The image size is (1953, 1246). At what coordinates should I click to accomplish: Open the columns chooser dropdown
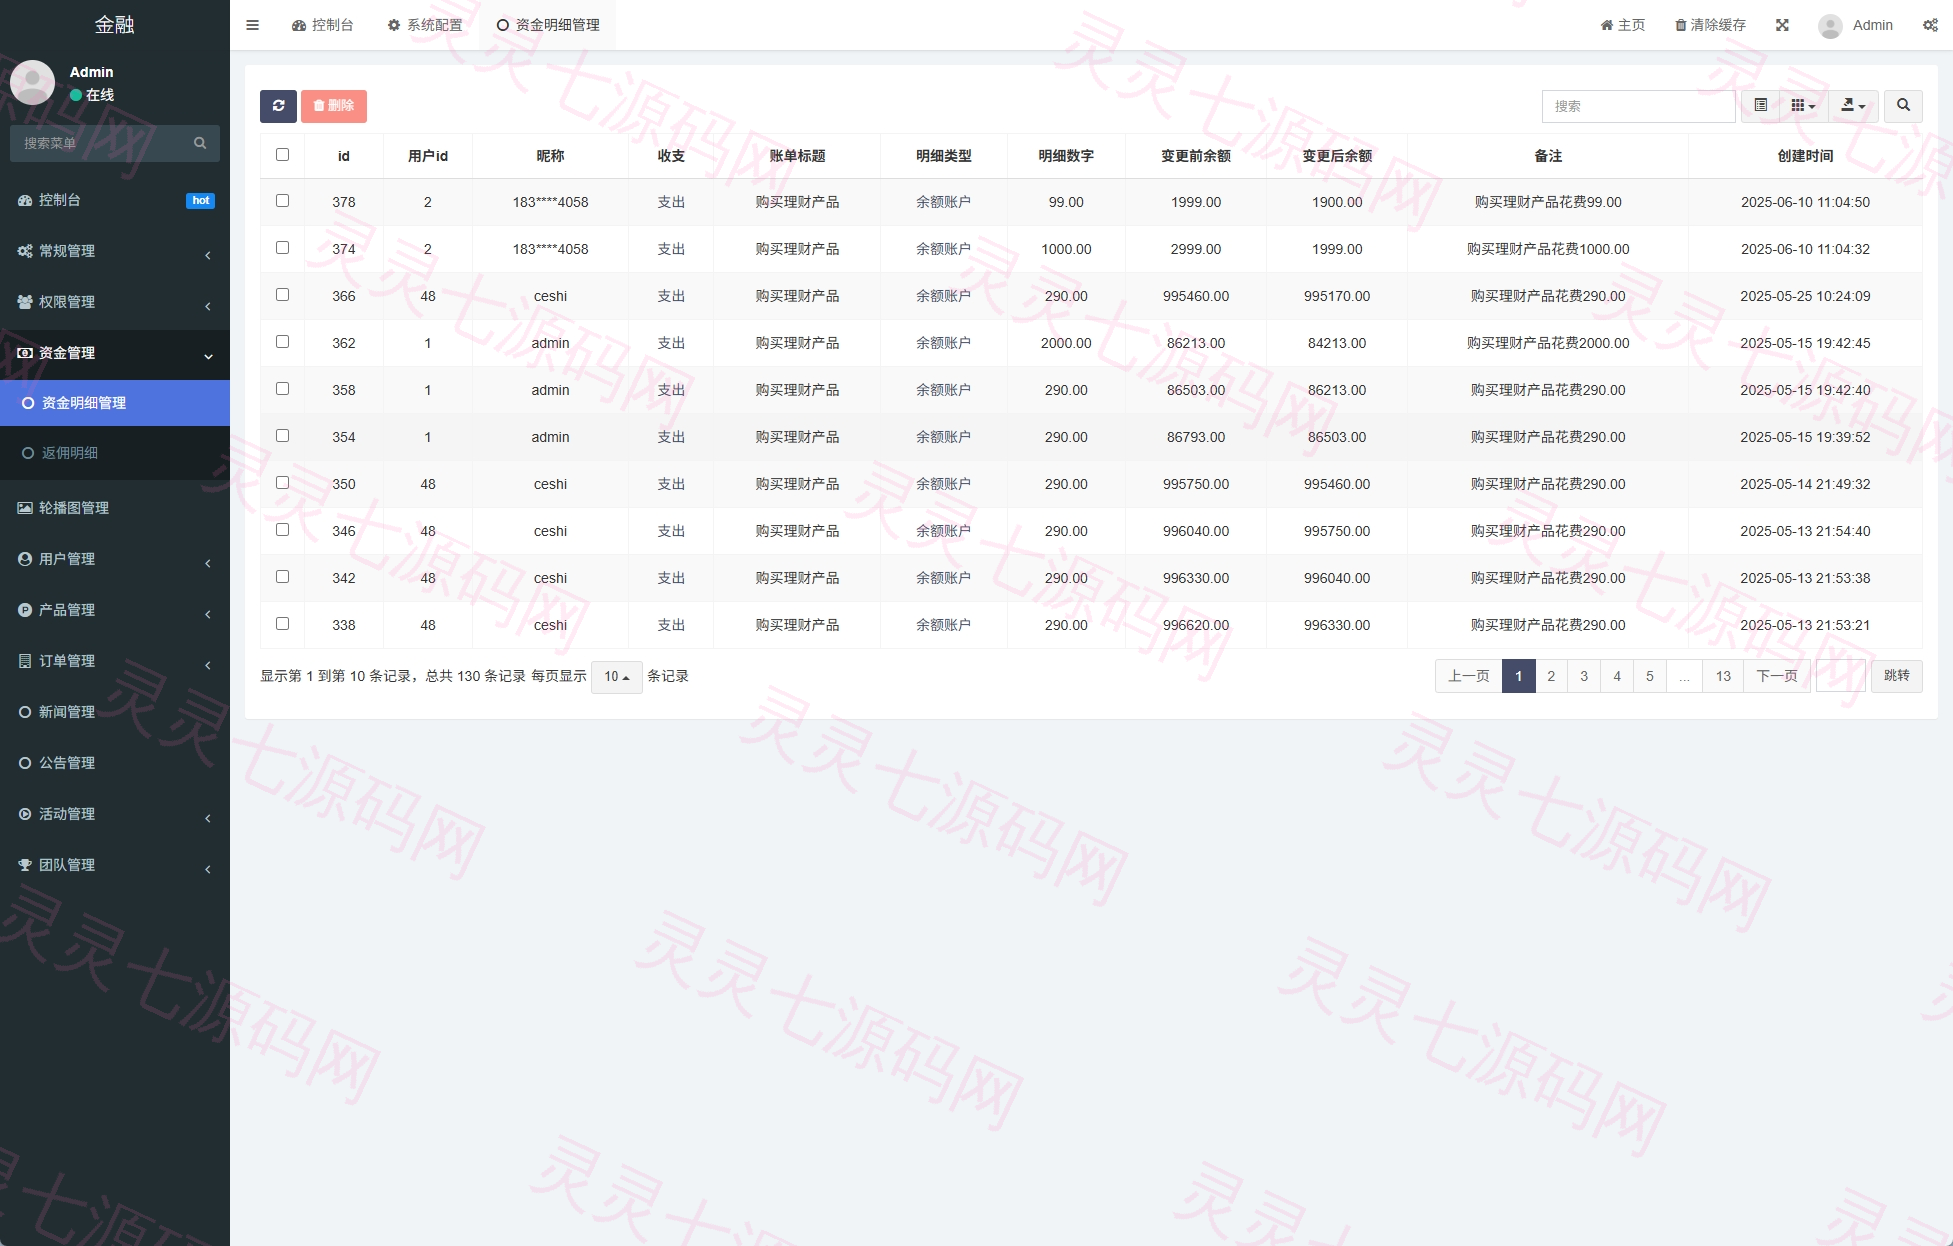tap(1803, 106)
